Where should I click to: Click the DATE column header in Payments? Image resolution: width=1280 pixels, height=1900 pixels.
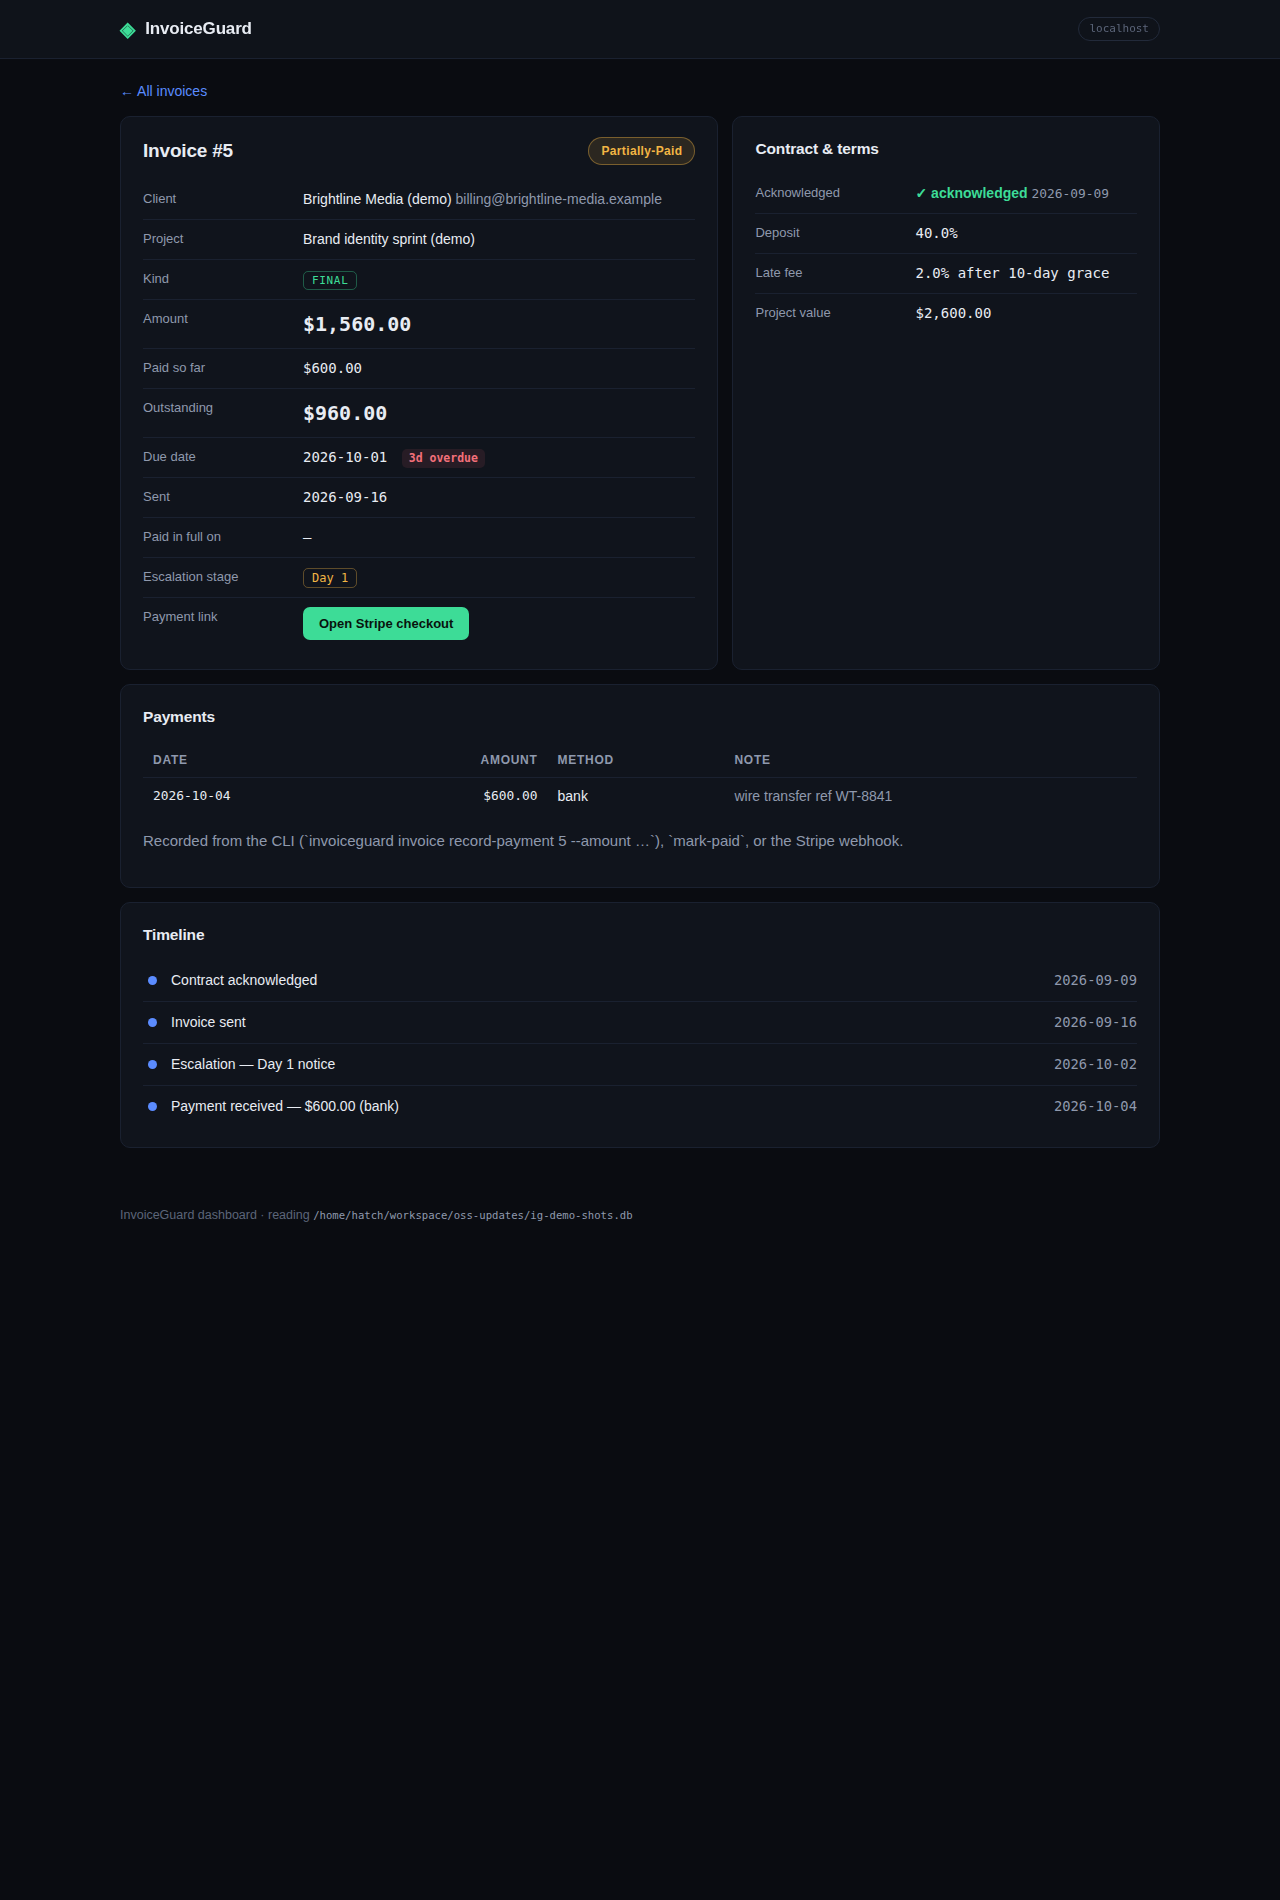coord(170,760)
